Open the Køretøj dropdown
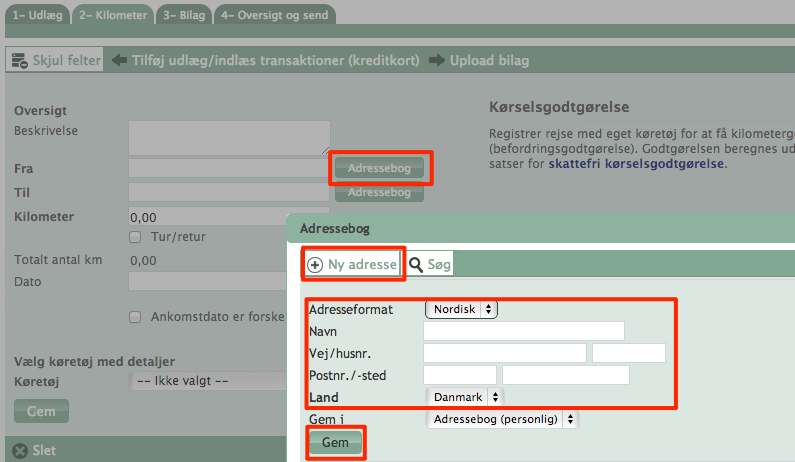Viewport: 795px width, 462px height. point(208,381)
